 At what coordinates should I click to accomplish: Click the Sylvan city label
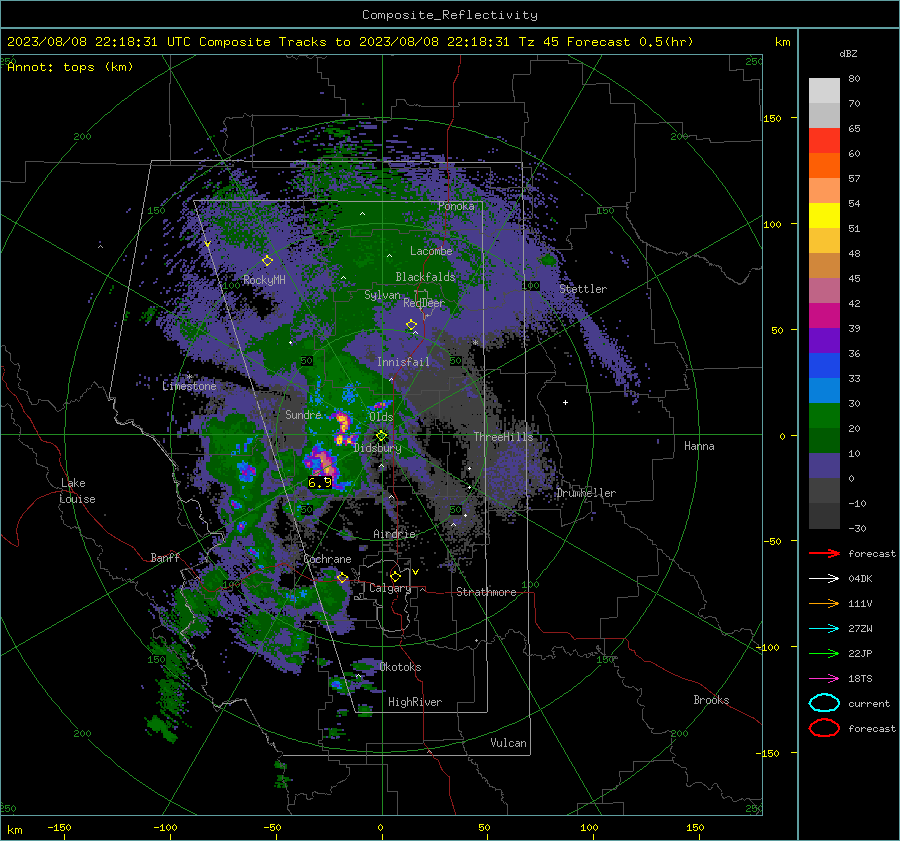(382, 295)
